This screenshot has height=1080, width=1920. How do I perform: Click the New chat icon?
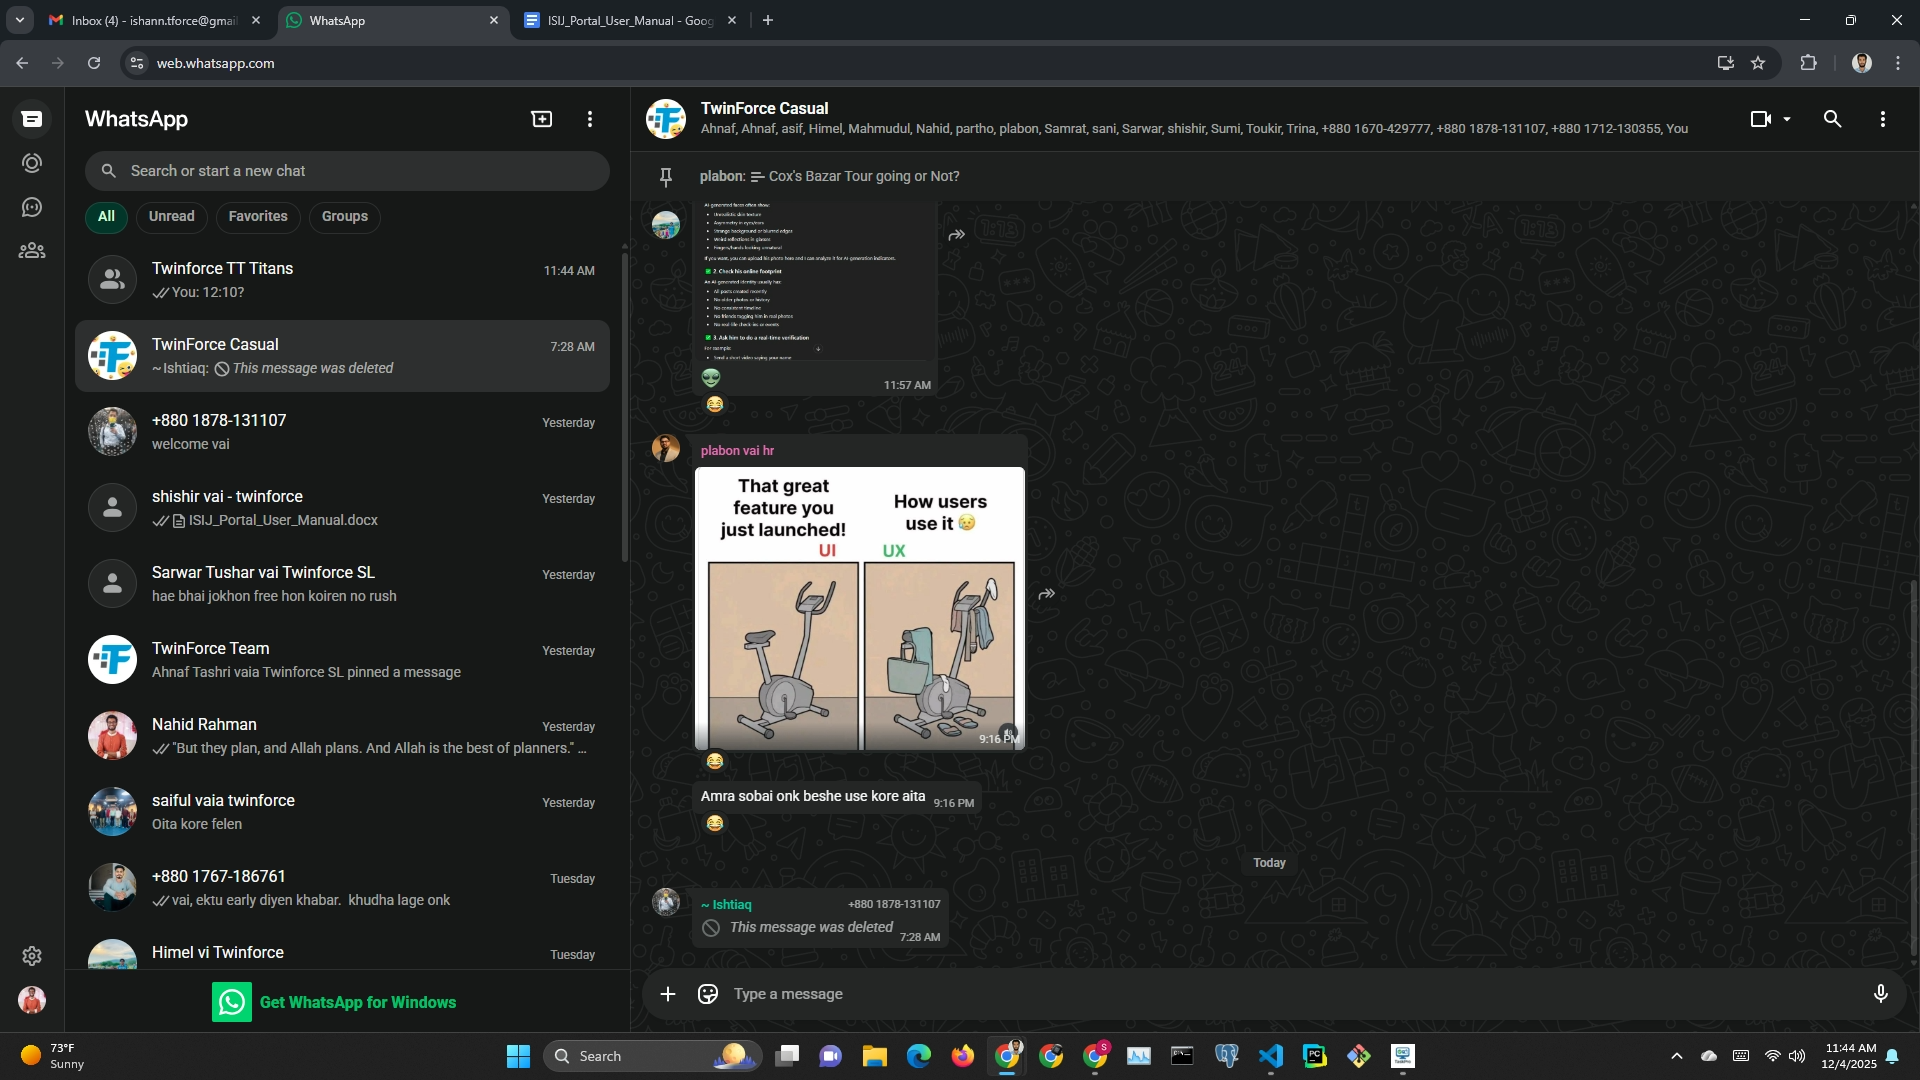pyautogui.click(x=541, y=119)
